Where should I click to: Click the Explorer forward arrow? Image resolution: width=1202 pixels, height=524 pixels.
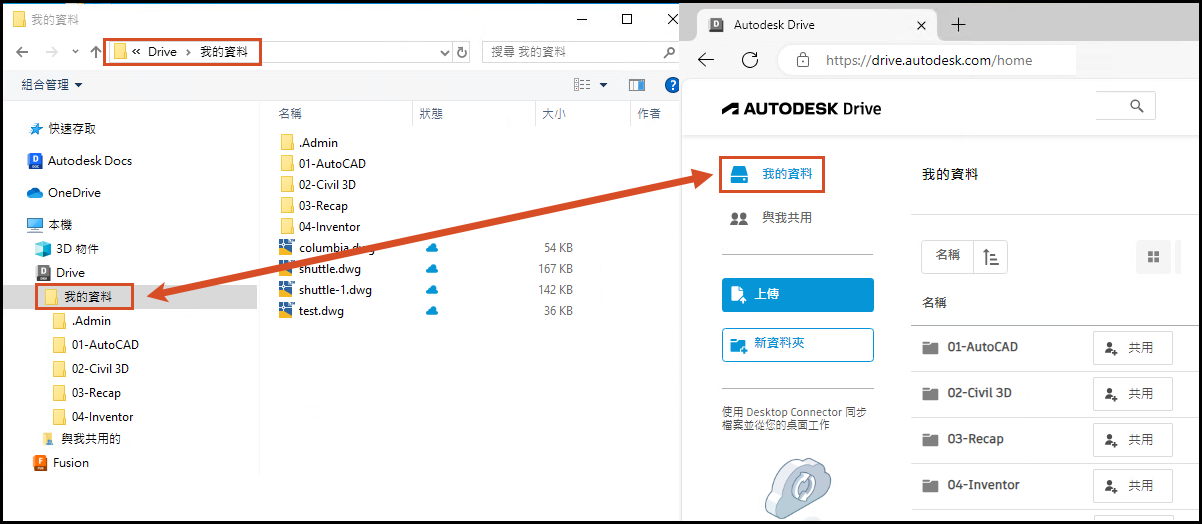click(51, 52)
